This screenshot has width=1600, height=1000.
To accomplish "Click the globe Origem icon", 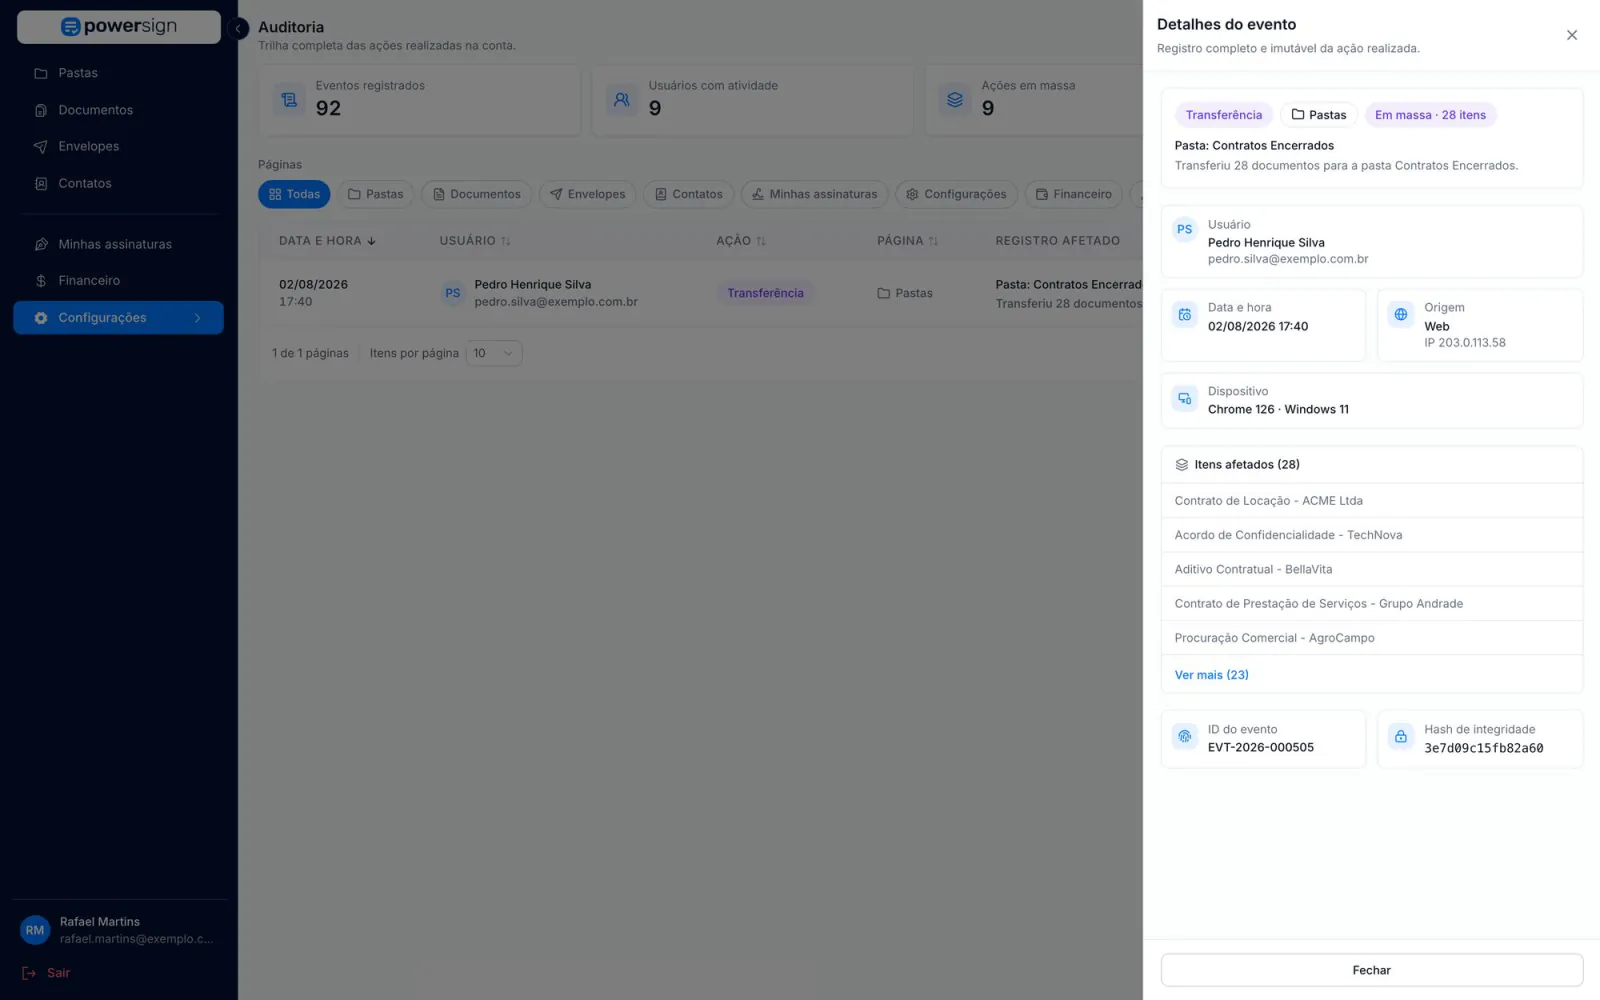I will click(x=1401, y=315).
